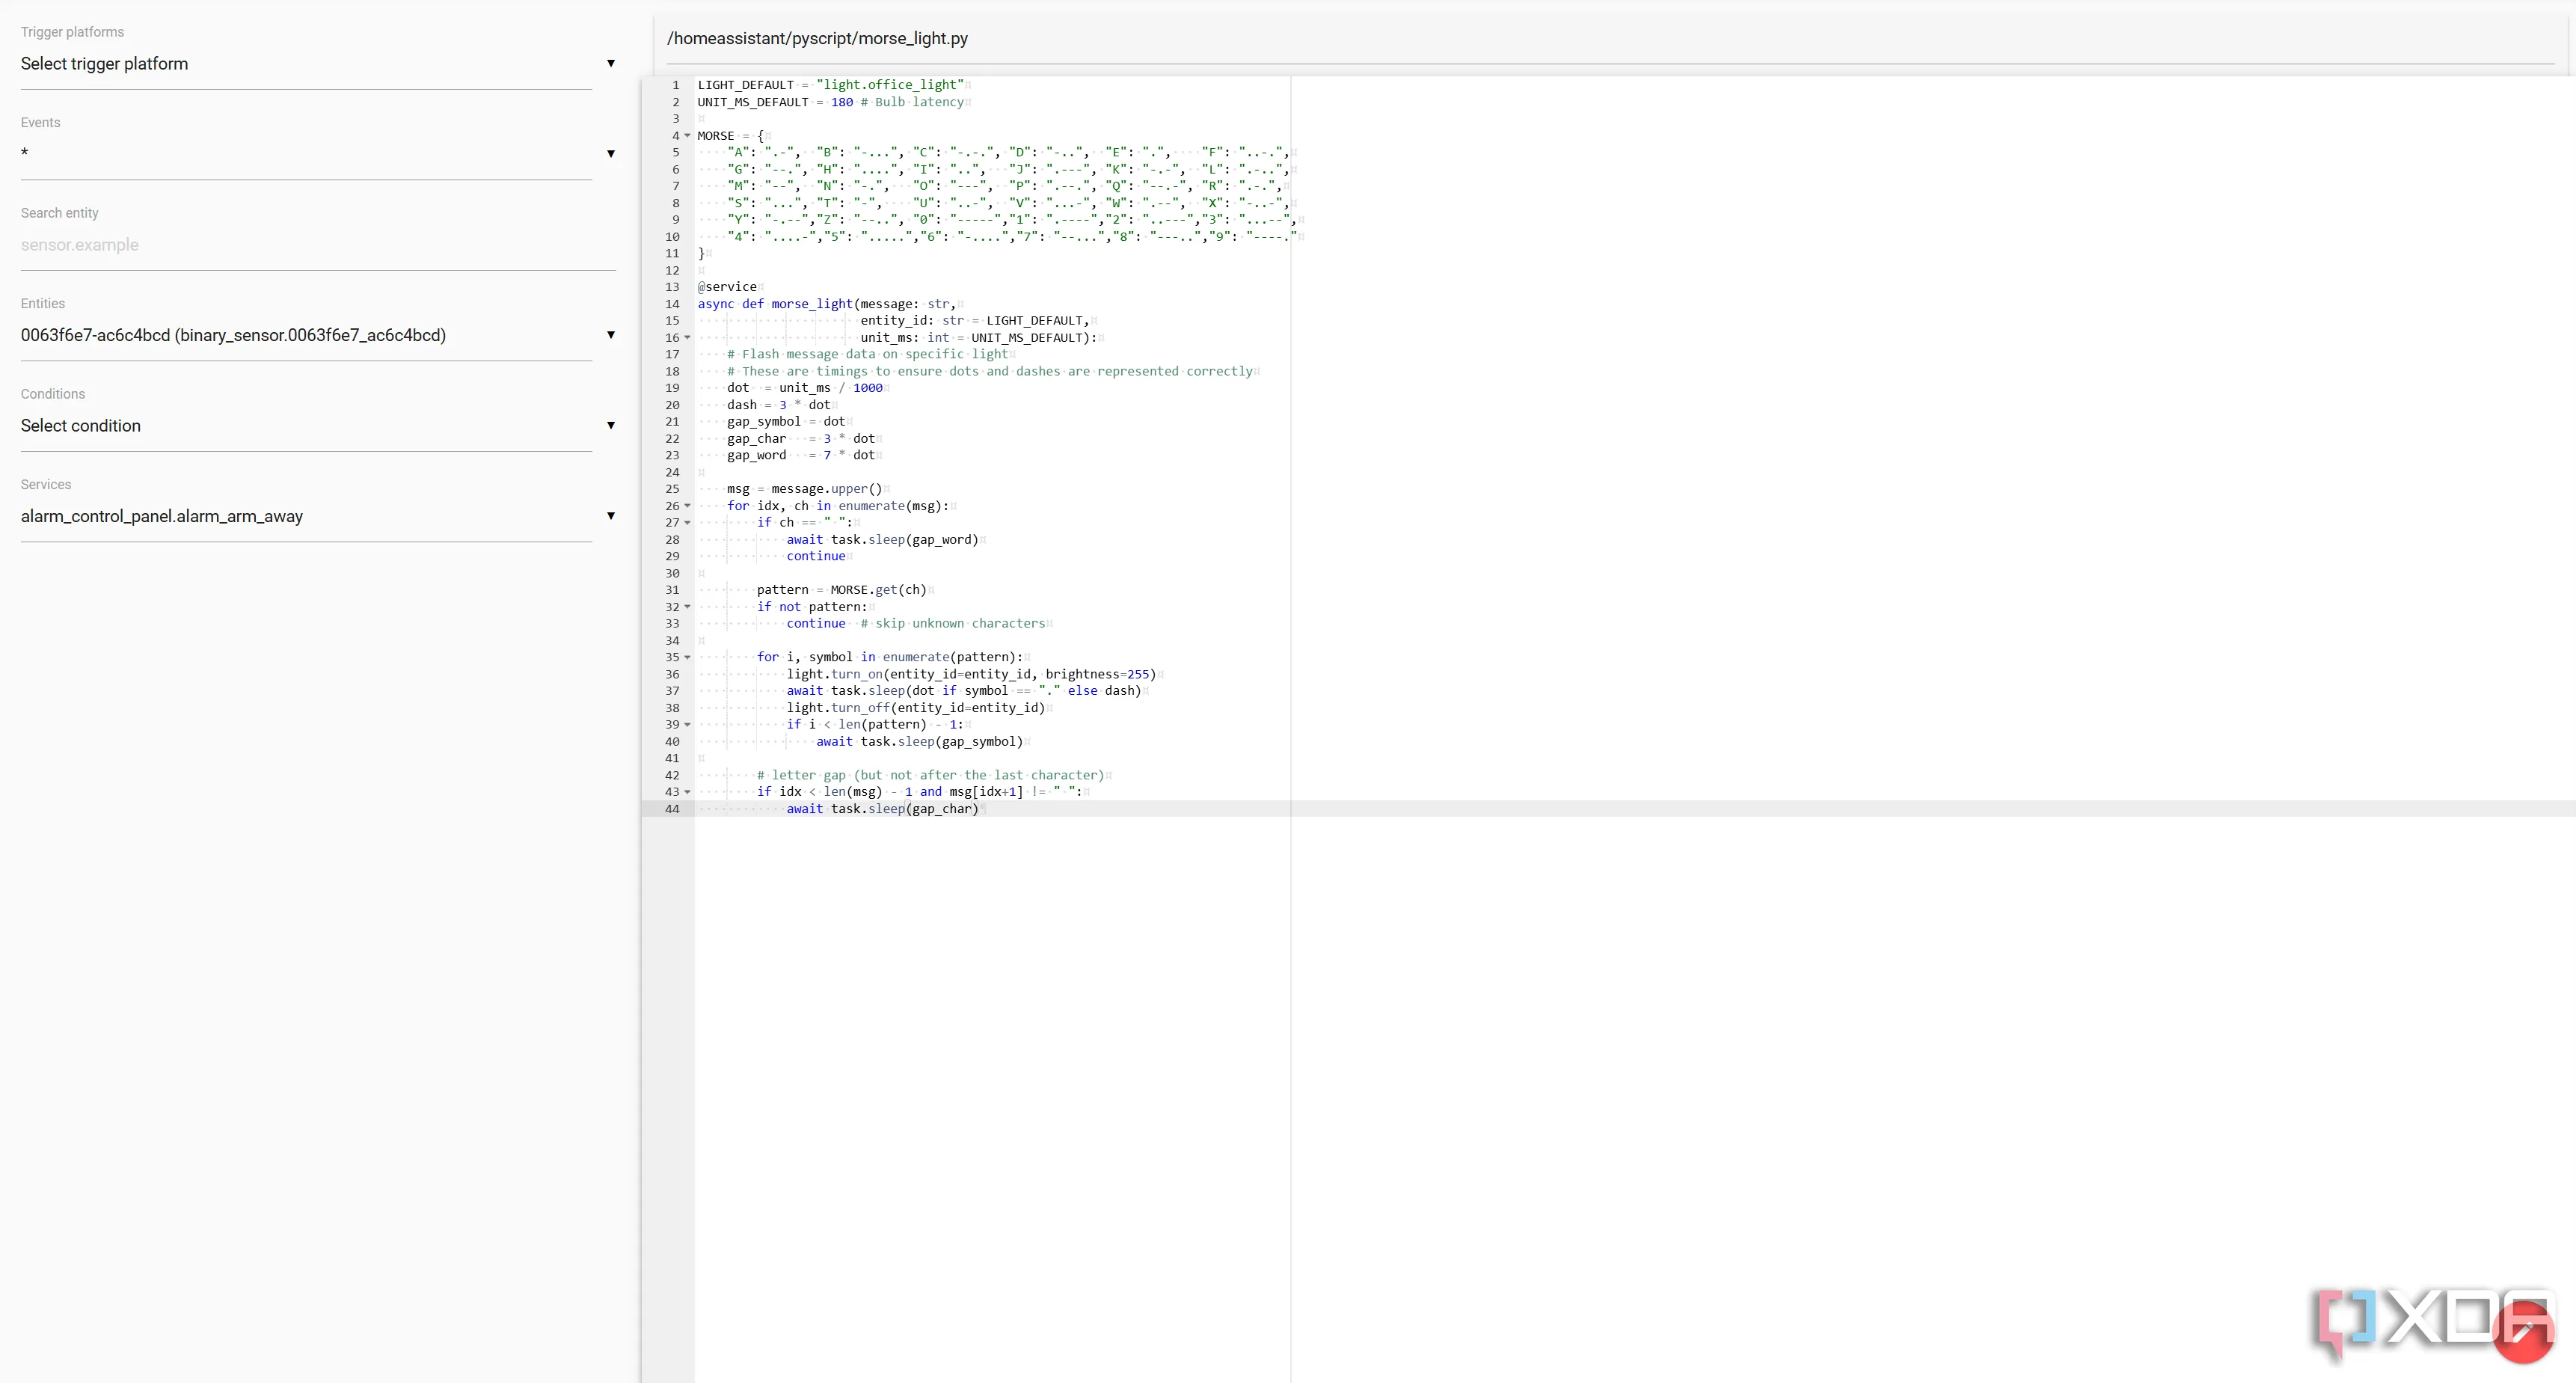Image resolution: width=2576 pixels, height=1383 pixels.
Task: Click the 'entity_id: str = LIGHT_DEFAULT,' parameter line
Action: (x=975, y=321)
